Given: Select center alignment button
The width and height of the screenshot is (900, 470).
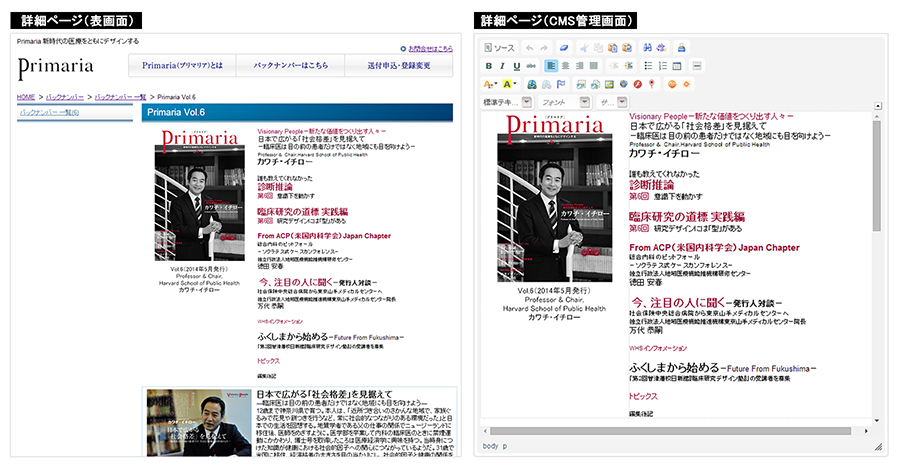Looking at the screenshot, I should coord(565,66).
